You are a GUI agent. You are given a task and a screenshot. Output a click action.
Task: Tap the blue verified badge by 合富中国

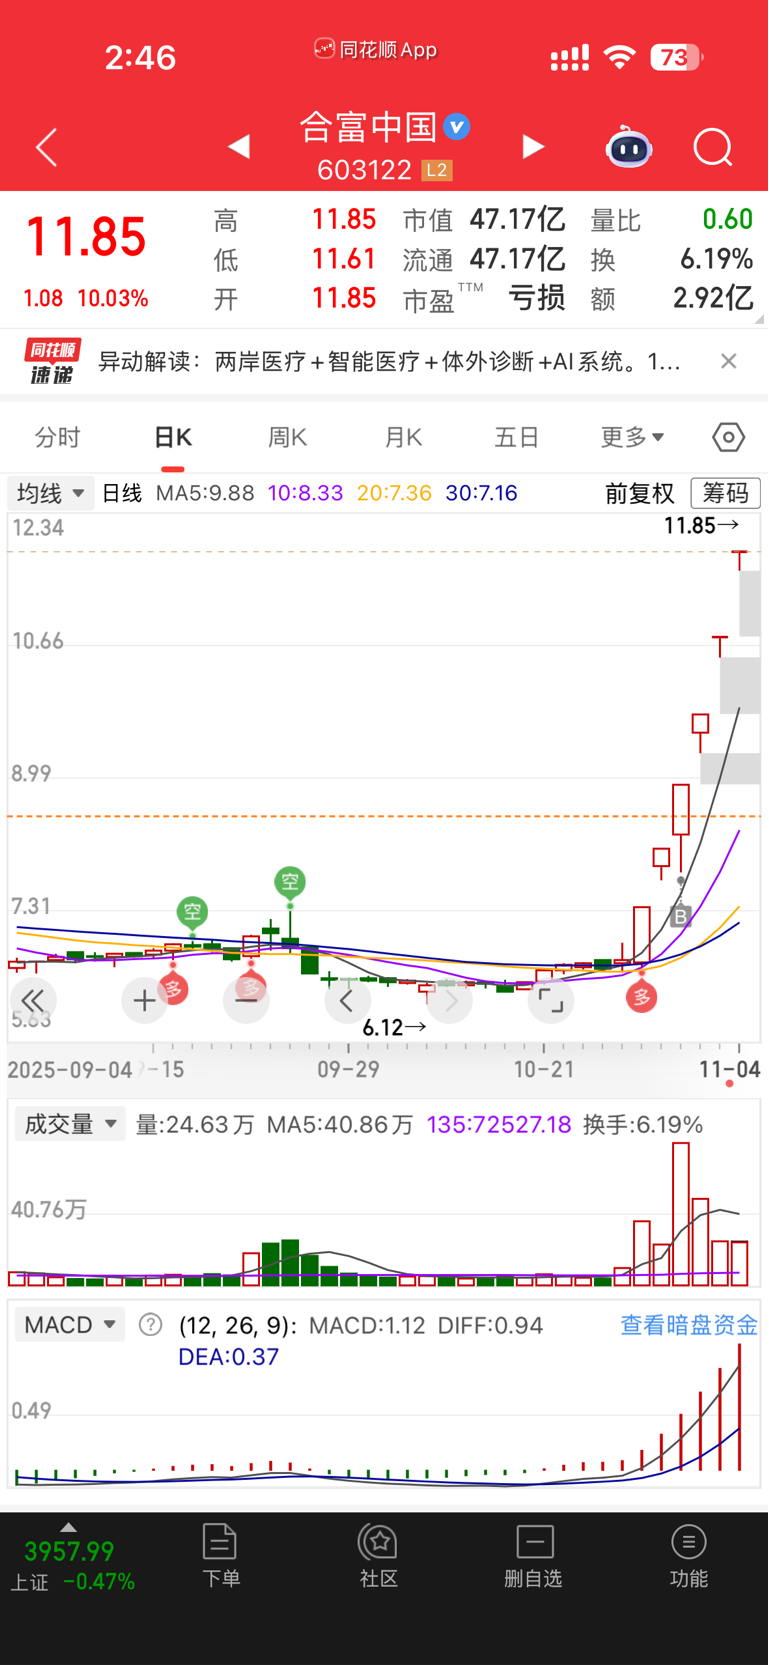457,127
